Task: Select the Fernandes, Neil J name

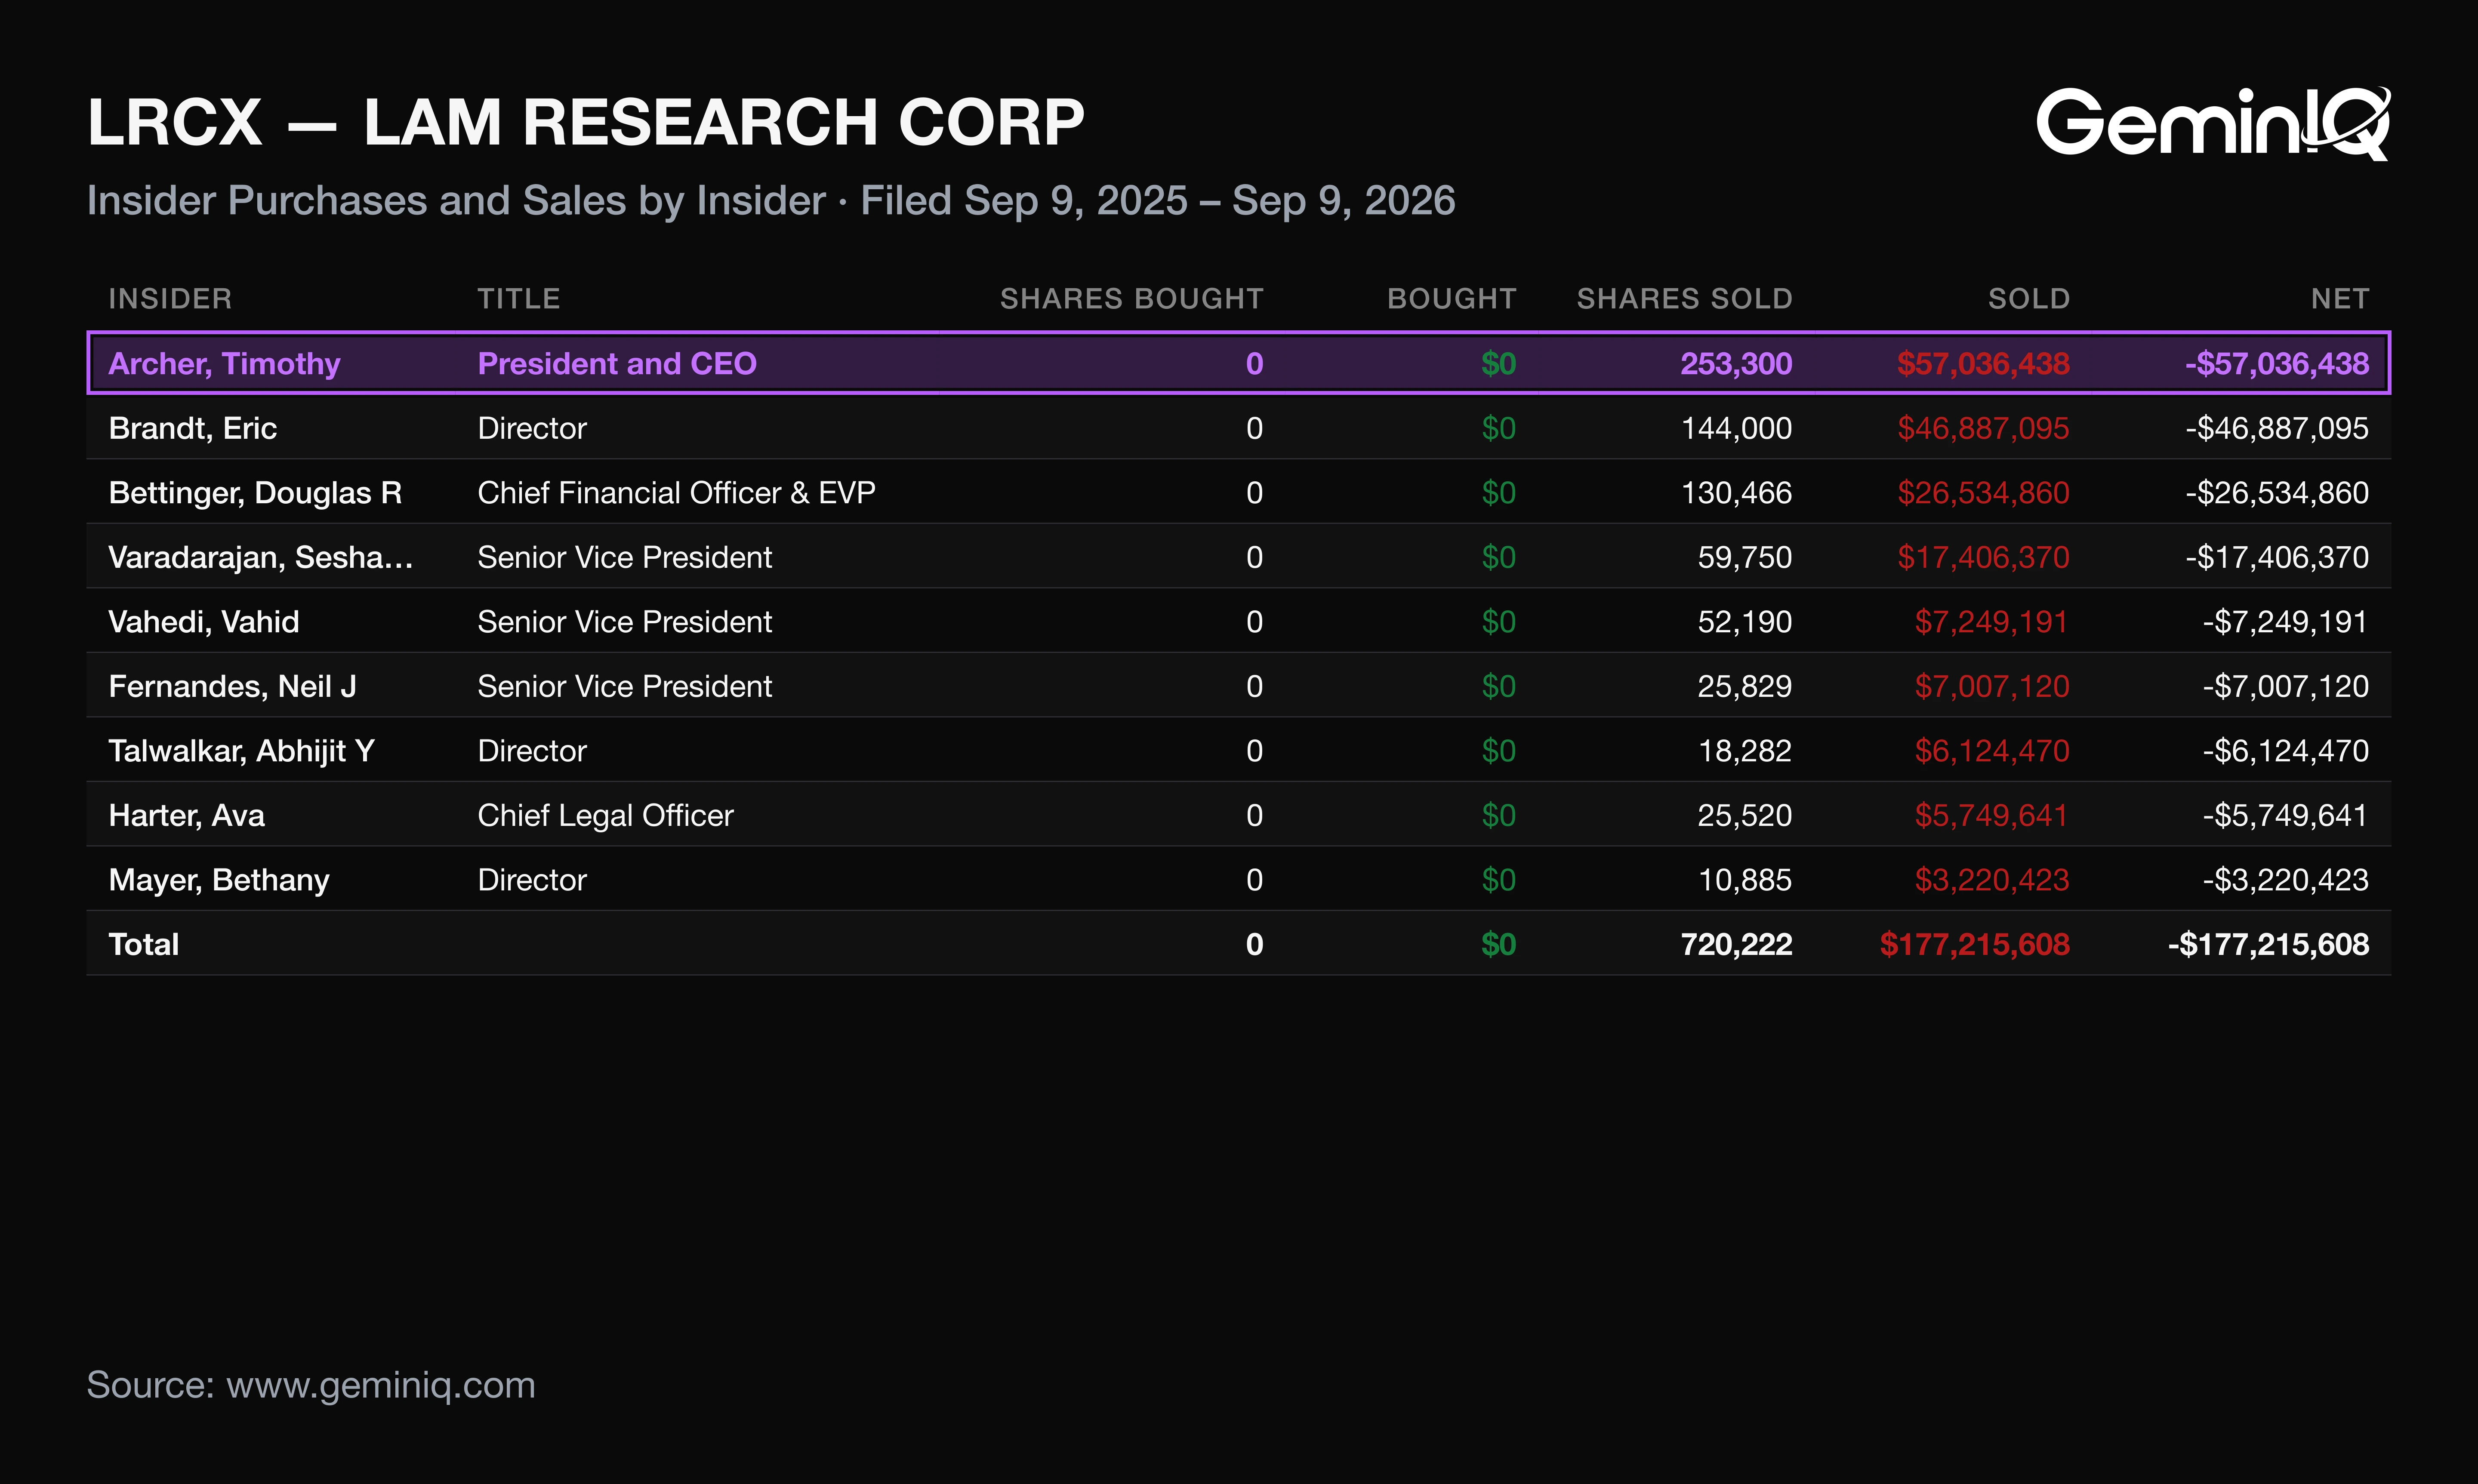Action: pyautogui.click(x=232, y=686)
